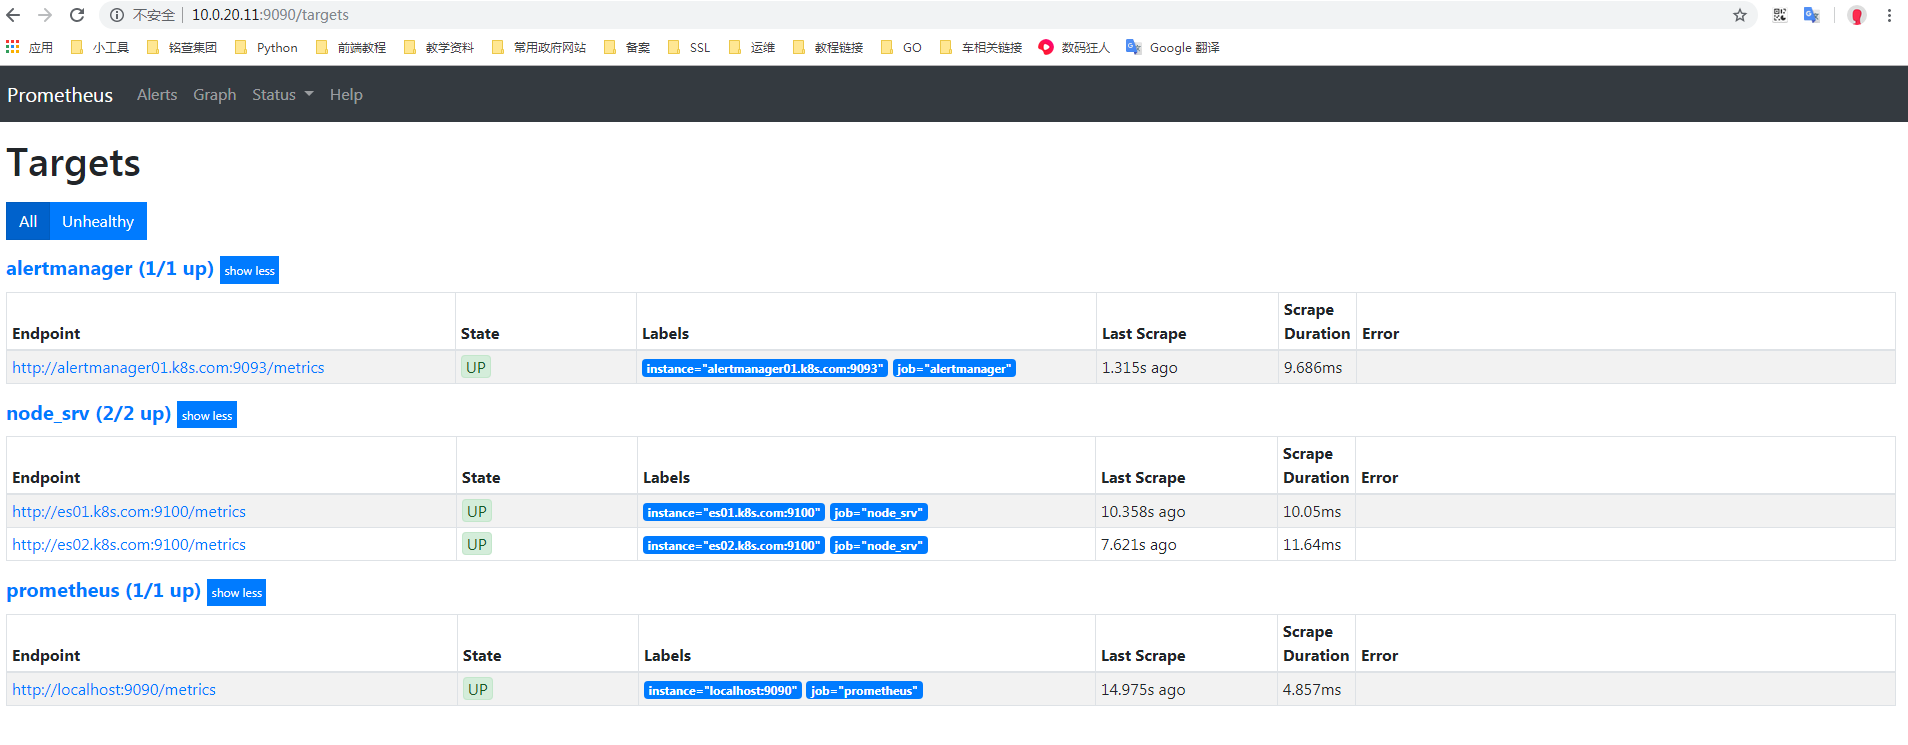Click the 1.315s ago last scrape value
The image size is (1908, 745).
1140,368
